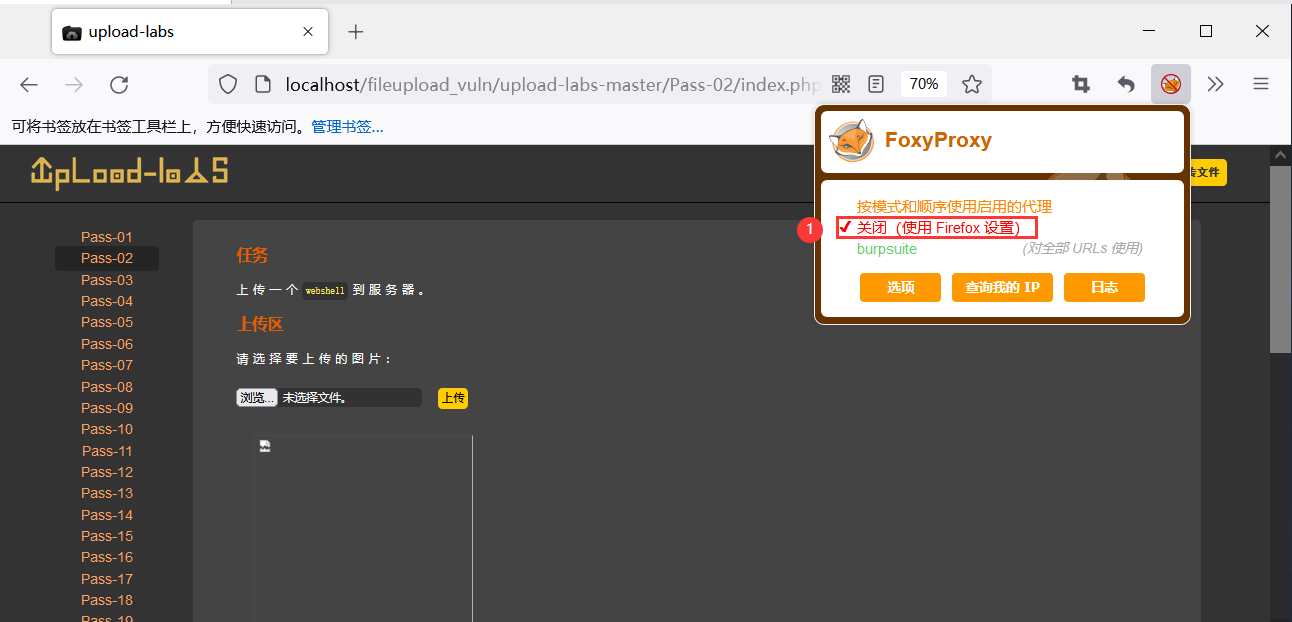Select 按模式和顺序使用启用的代理 option
The image size is (1292, 622).
tap(954, 206)
